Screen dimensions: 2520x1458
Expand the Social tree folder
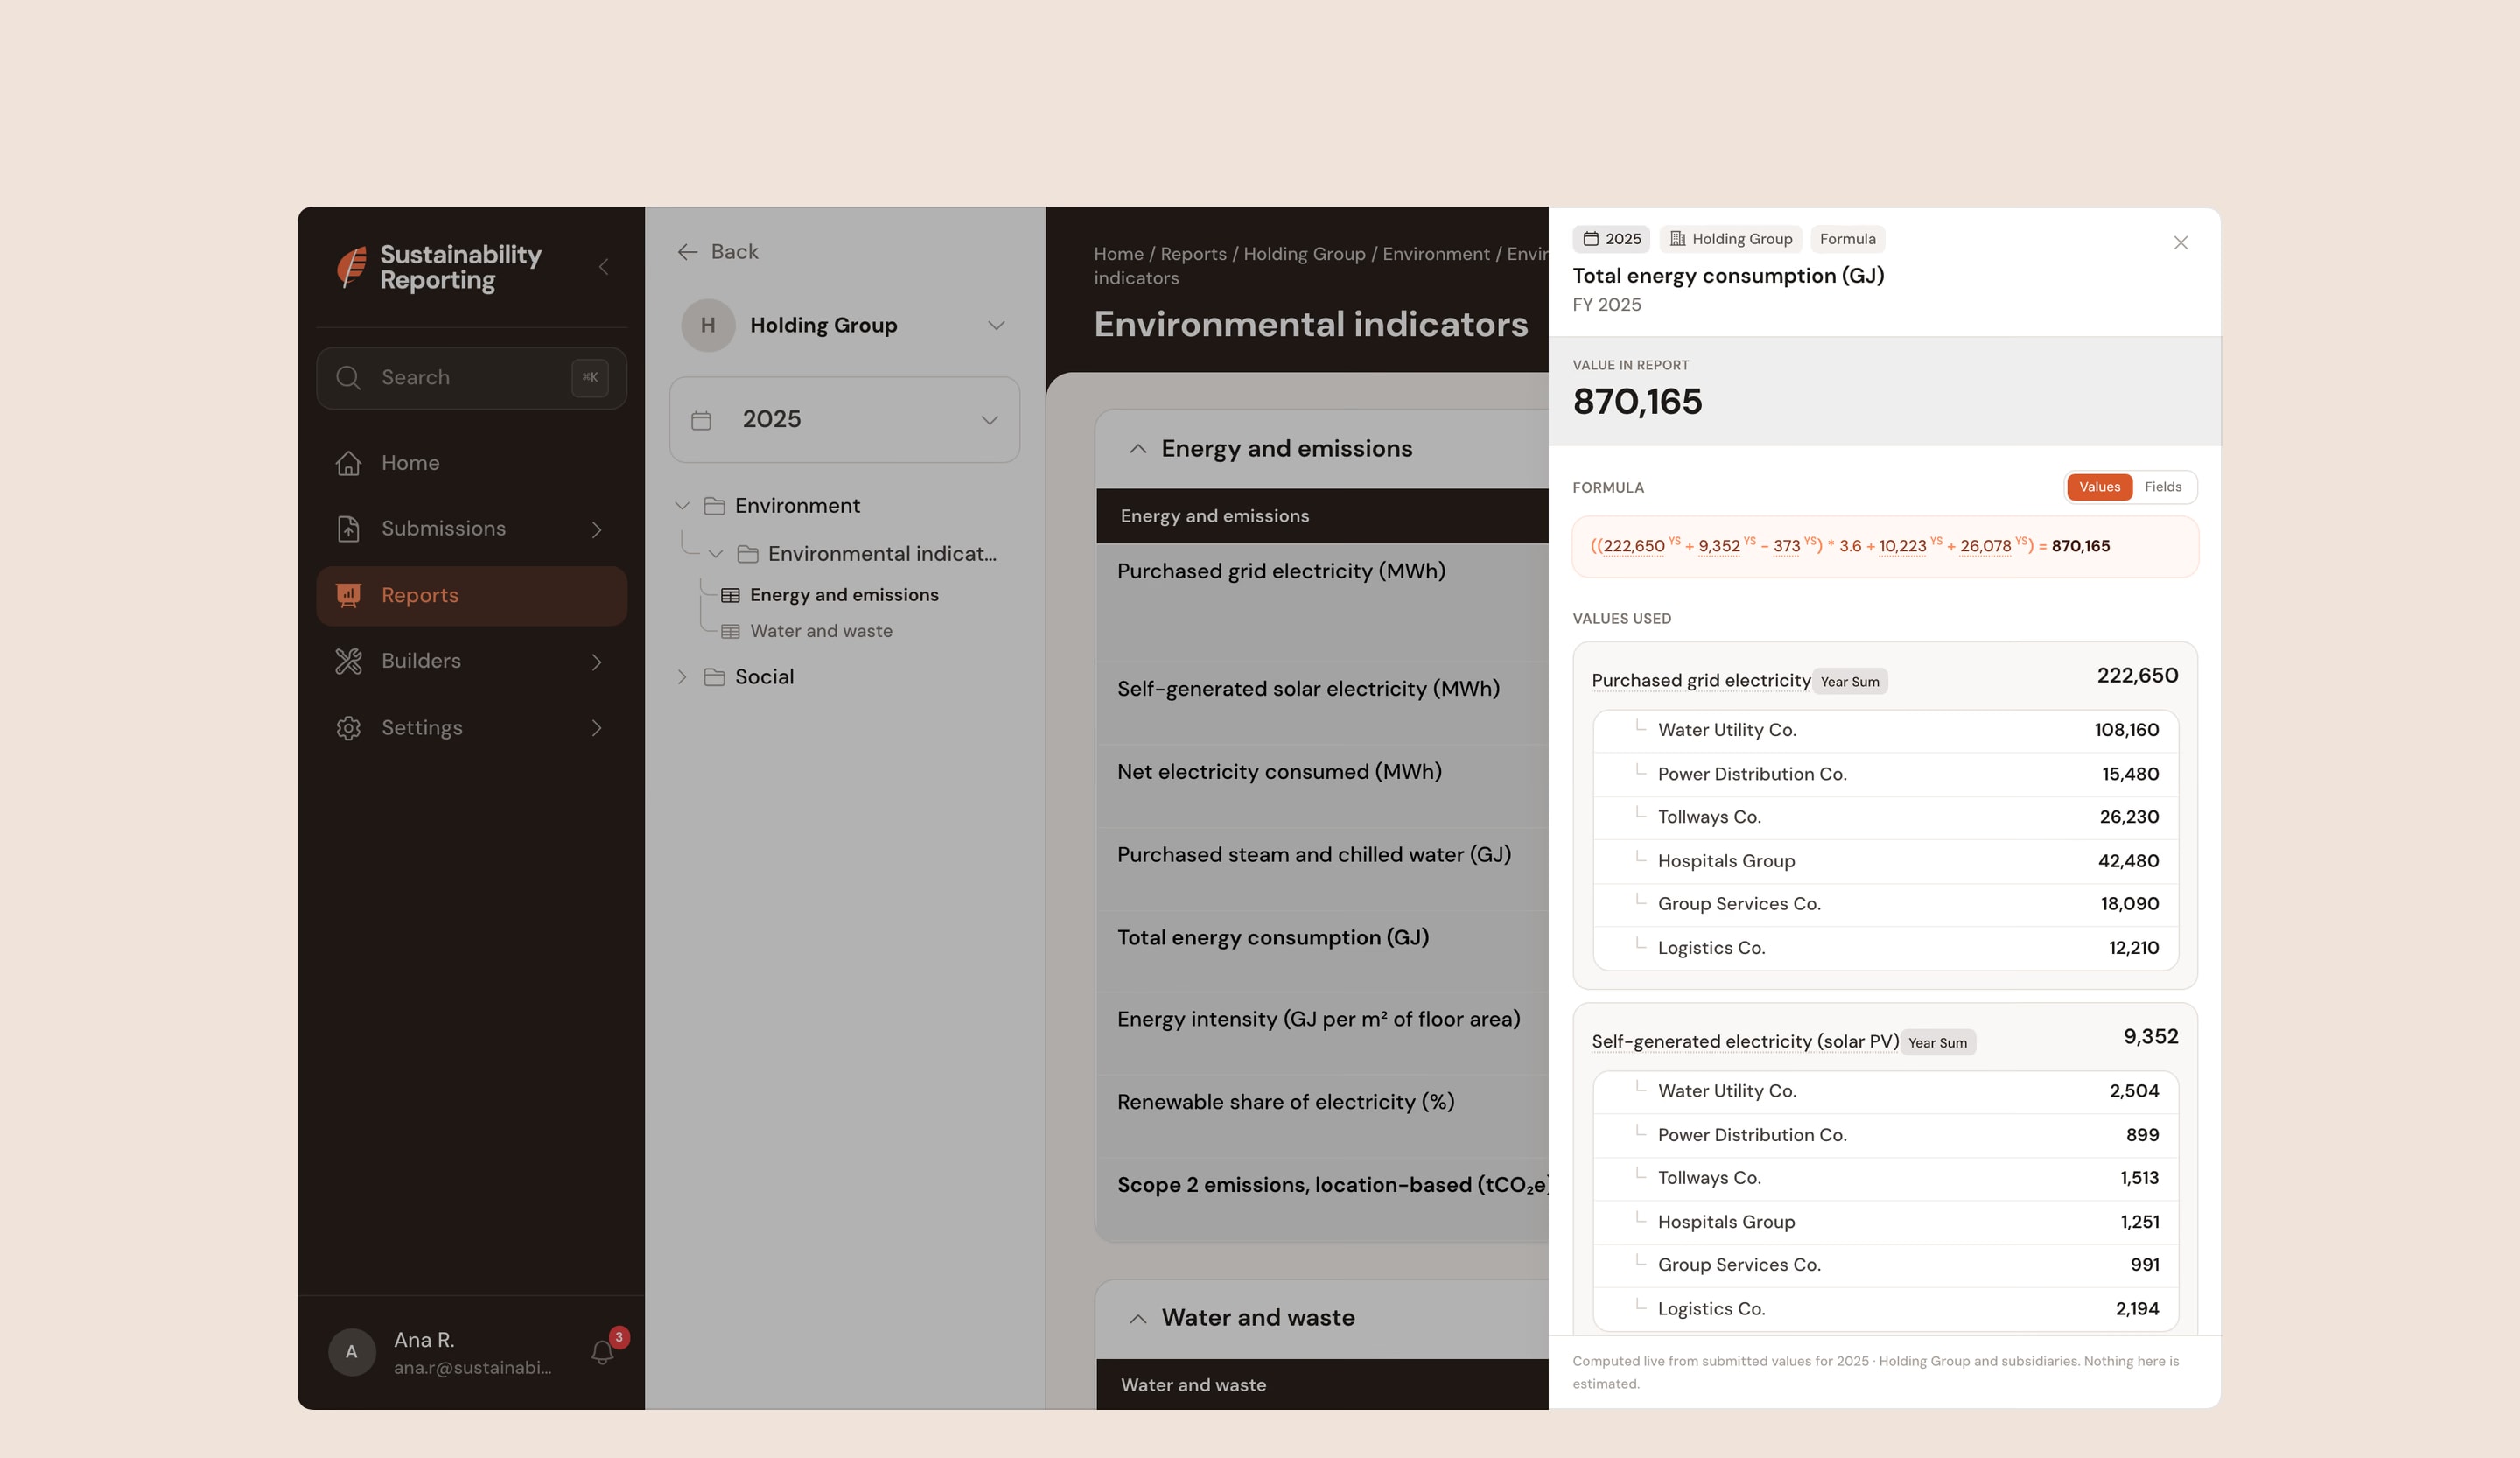(682, 677)
